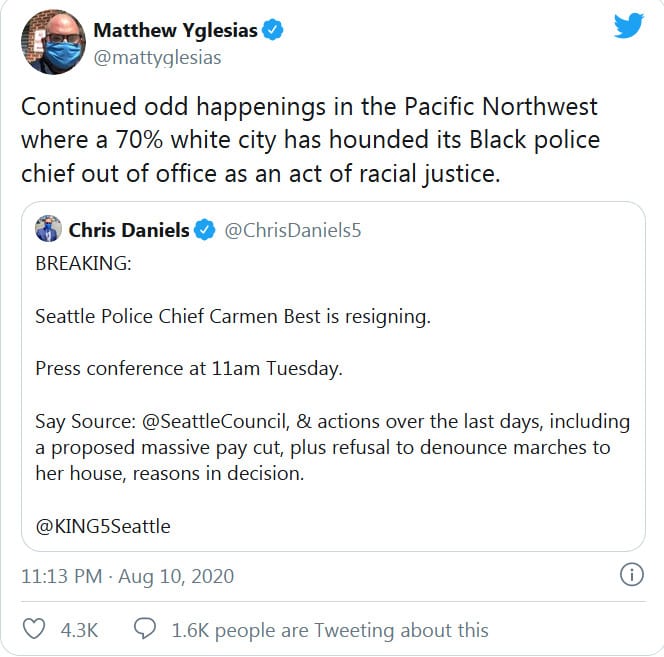
Task: Click the Twitter bird logo
Action: 629,27
